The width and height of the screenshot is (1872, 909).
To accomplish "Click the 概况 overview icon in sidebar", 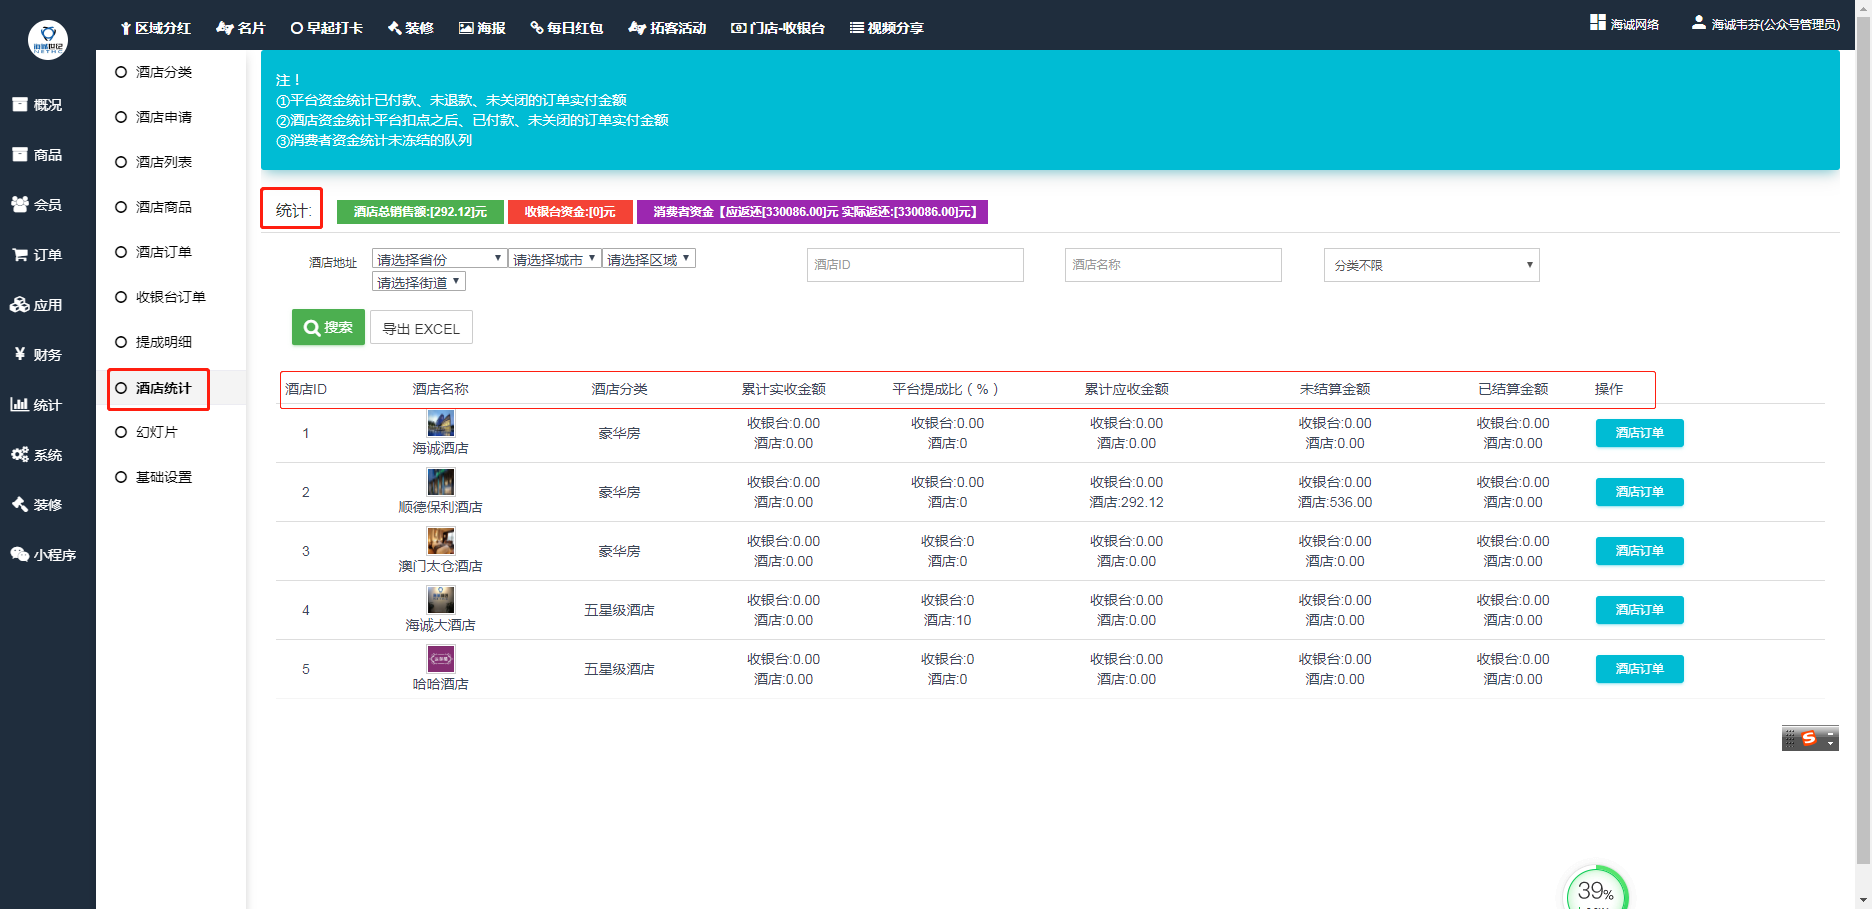I will 20,105.
